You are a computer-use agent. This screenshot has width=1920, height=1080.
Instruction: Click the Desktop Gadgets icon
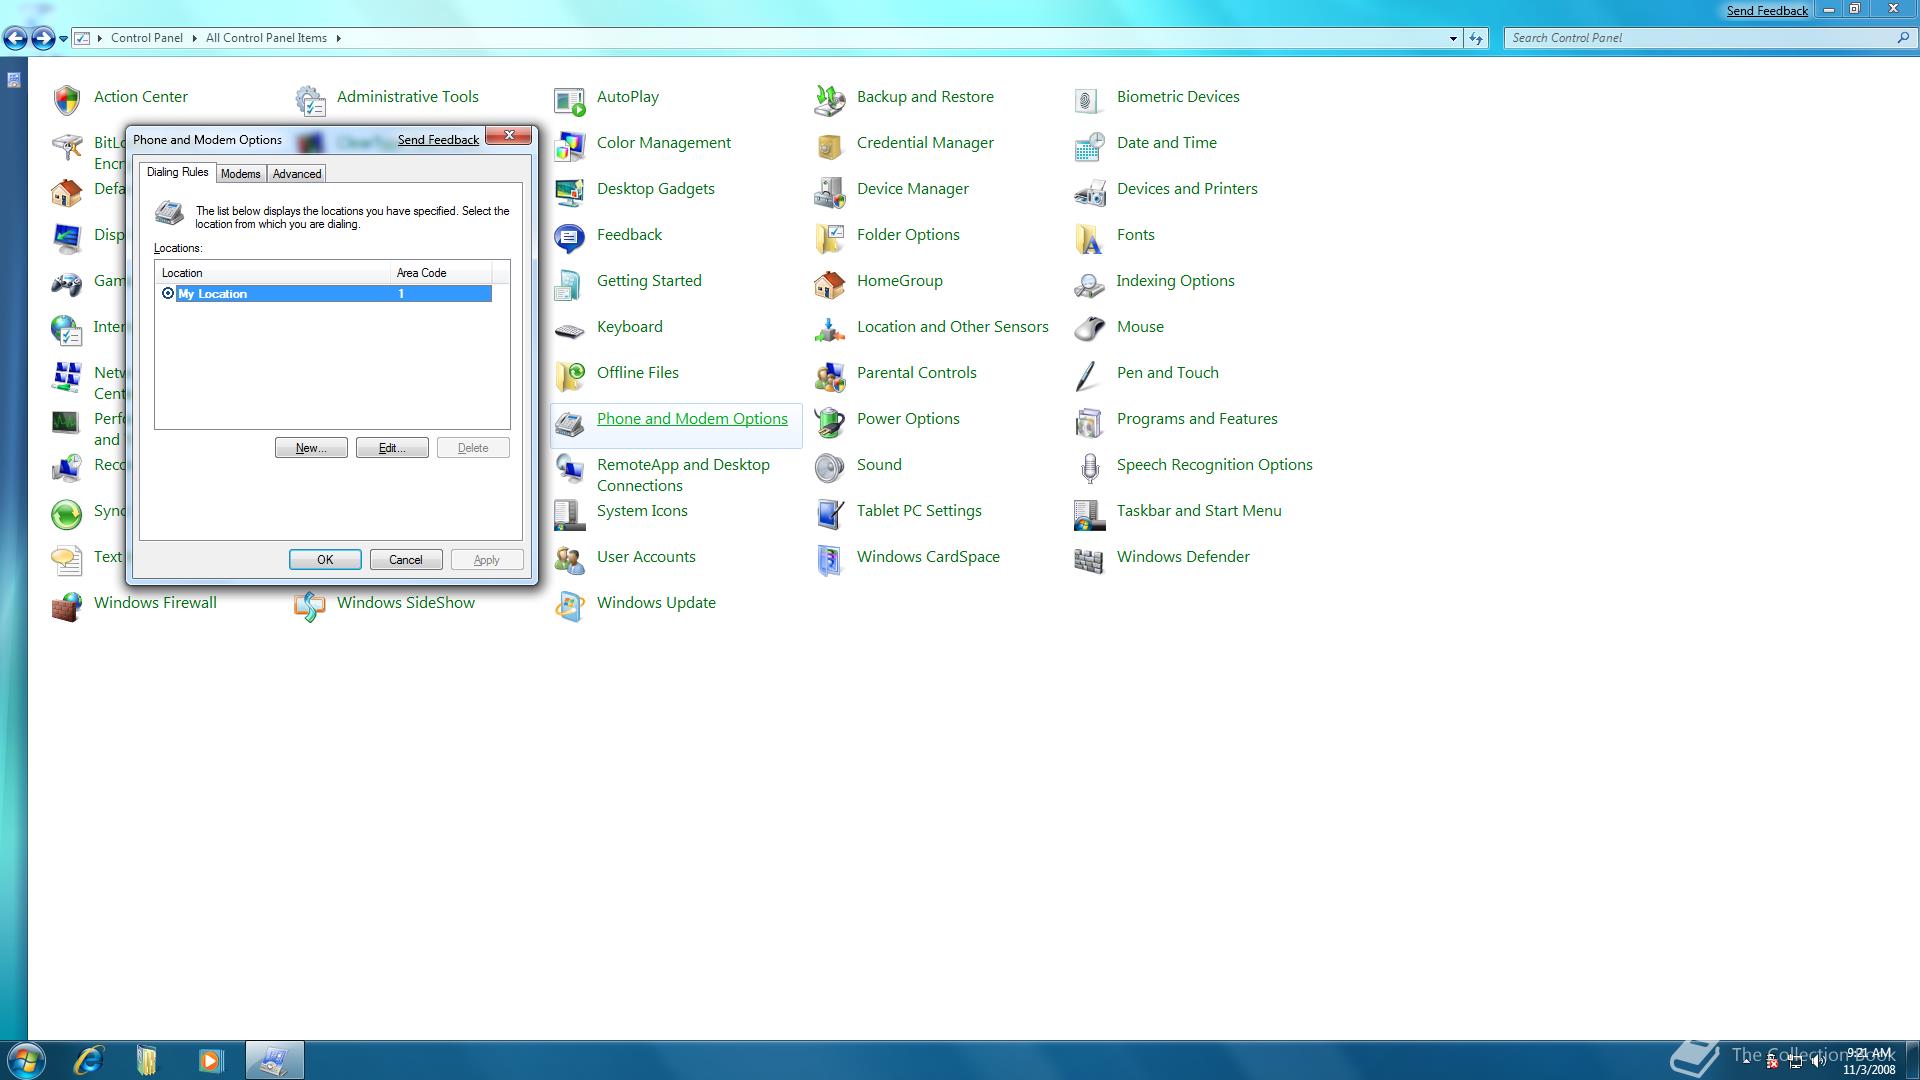570,191
